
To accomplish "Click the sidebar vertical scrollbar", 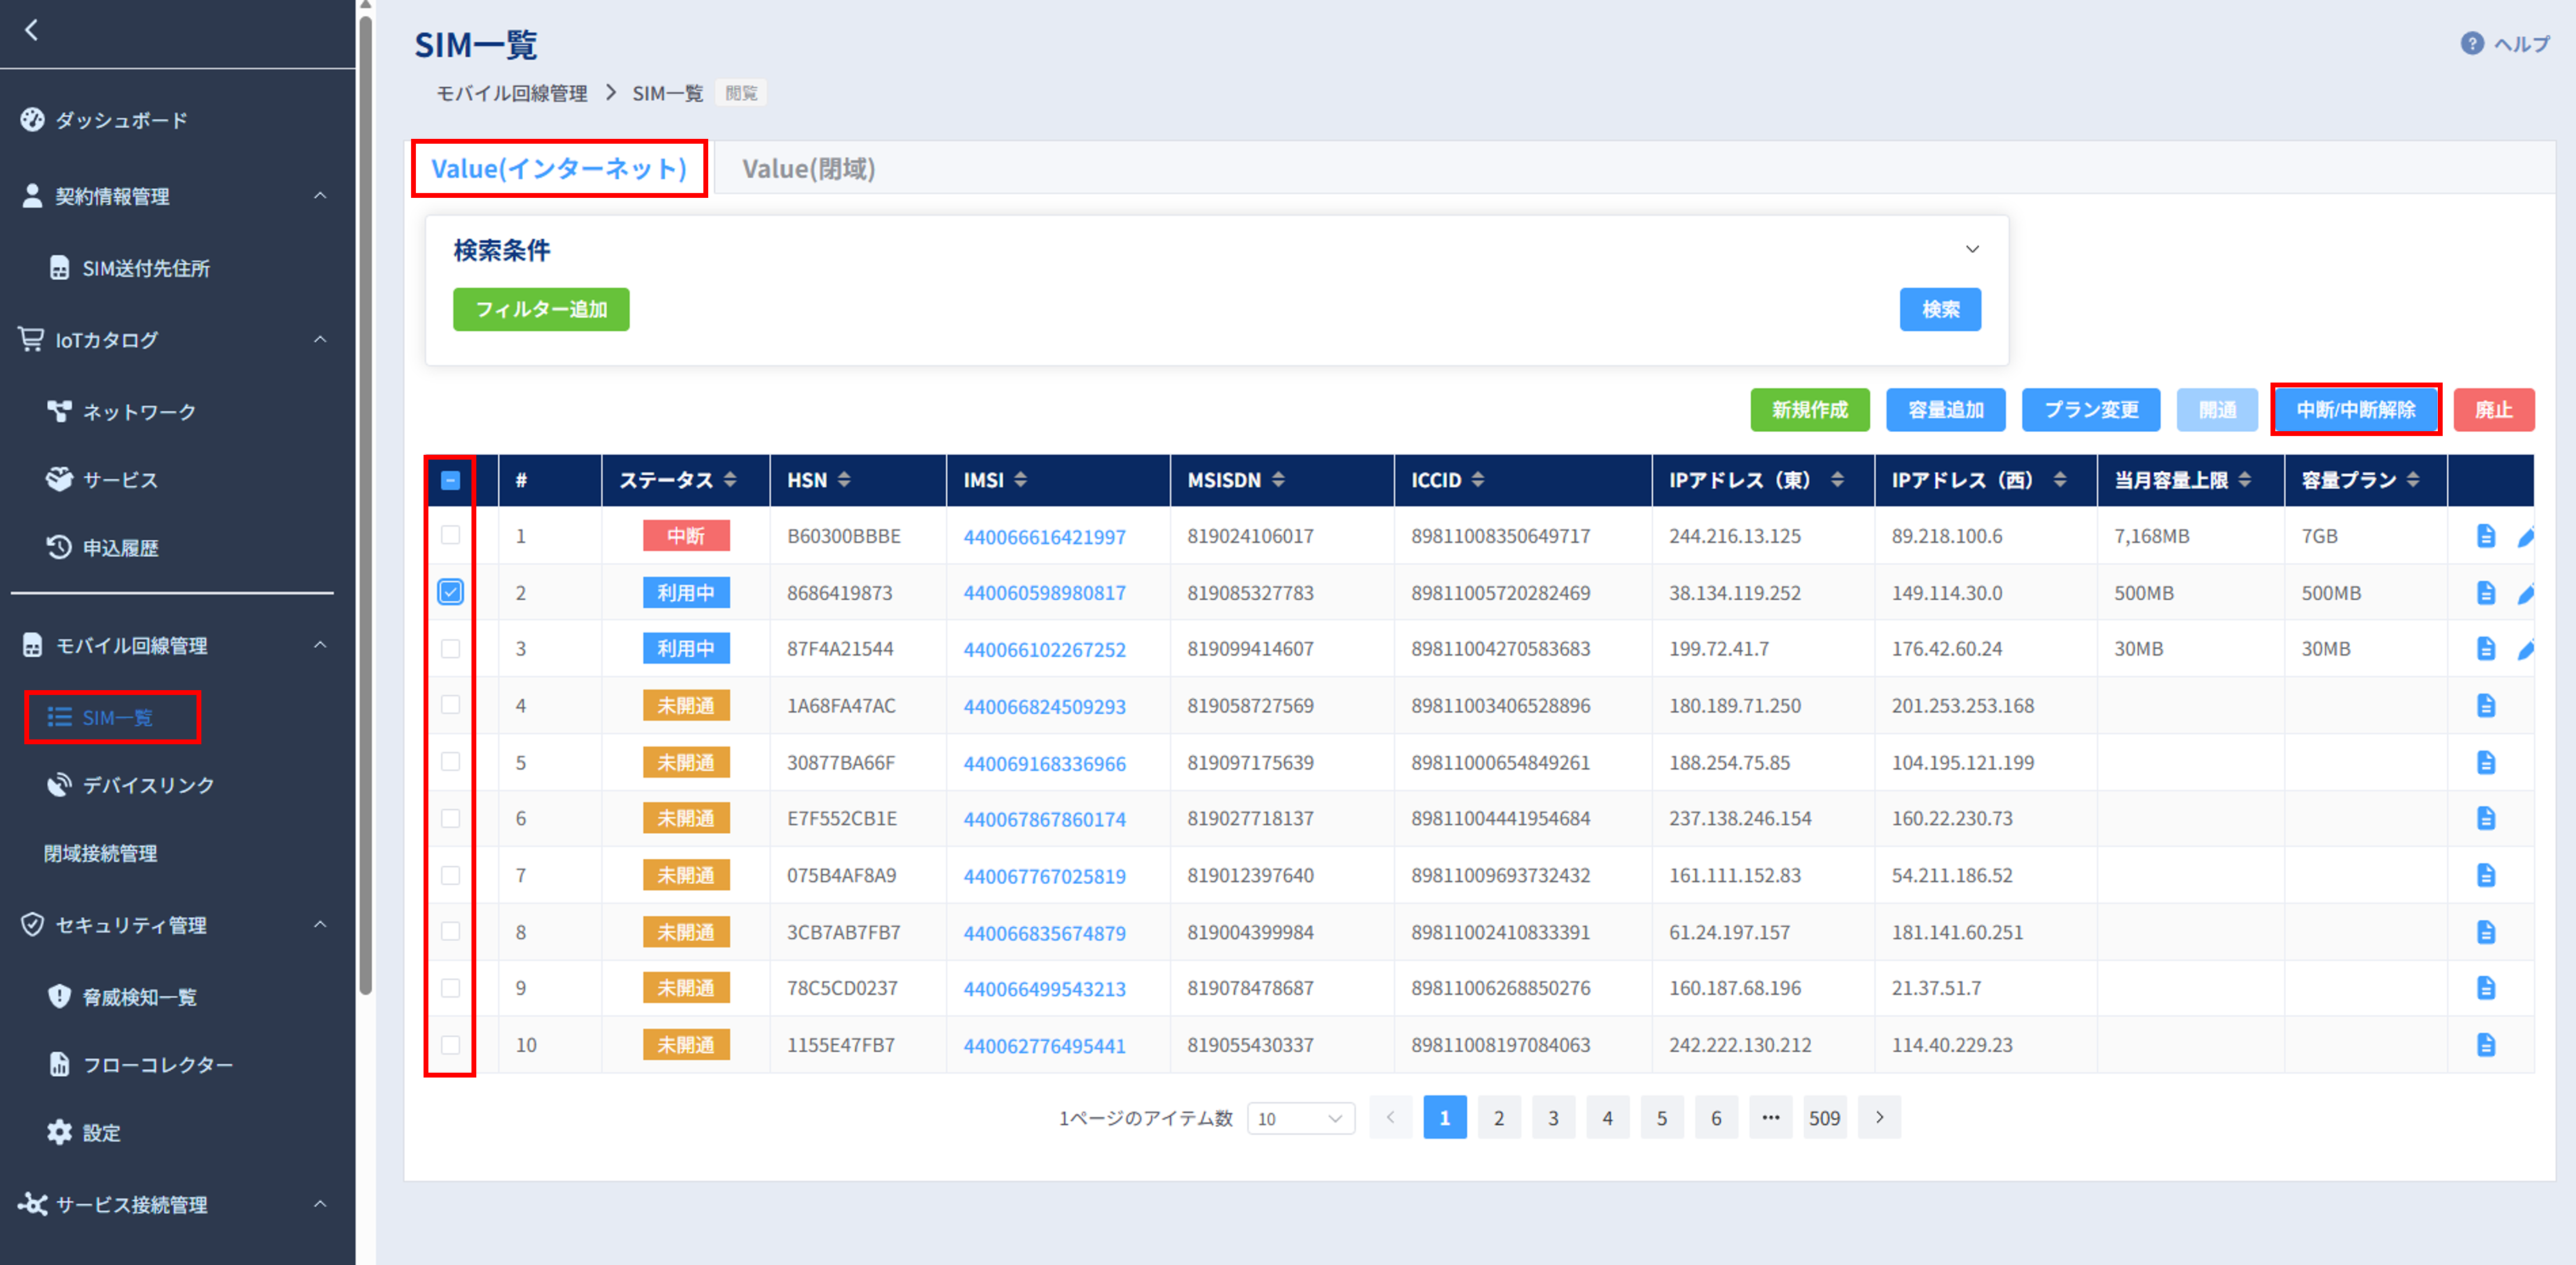I will coord(366,500).
